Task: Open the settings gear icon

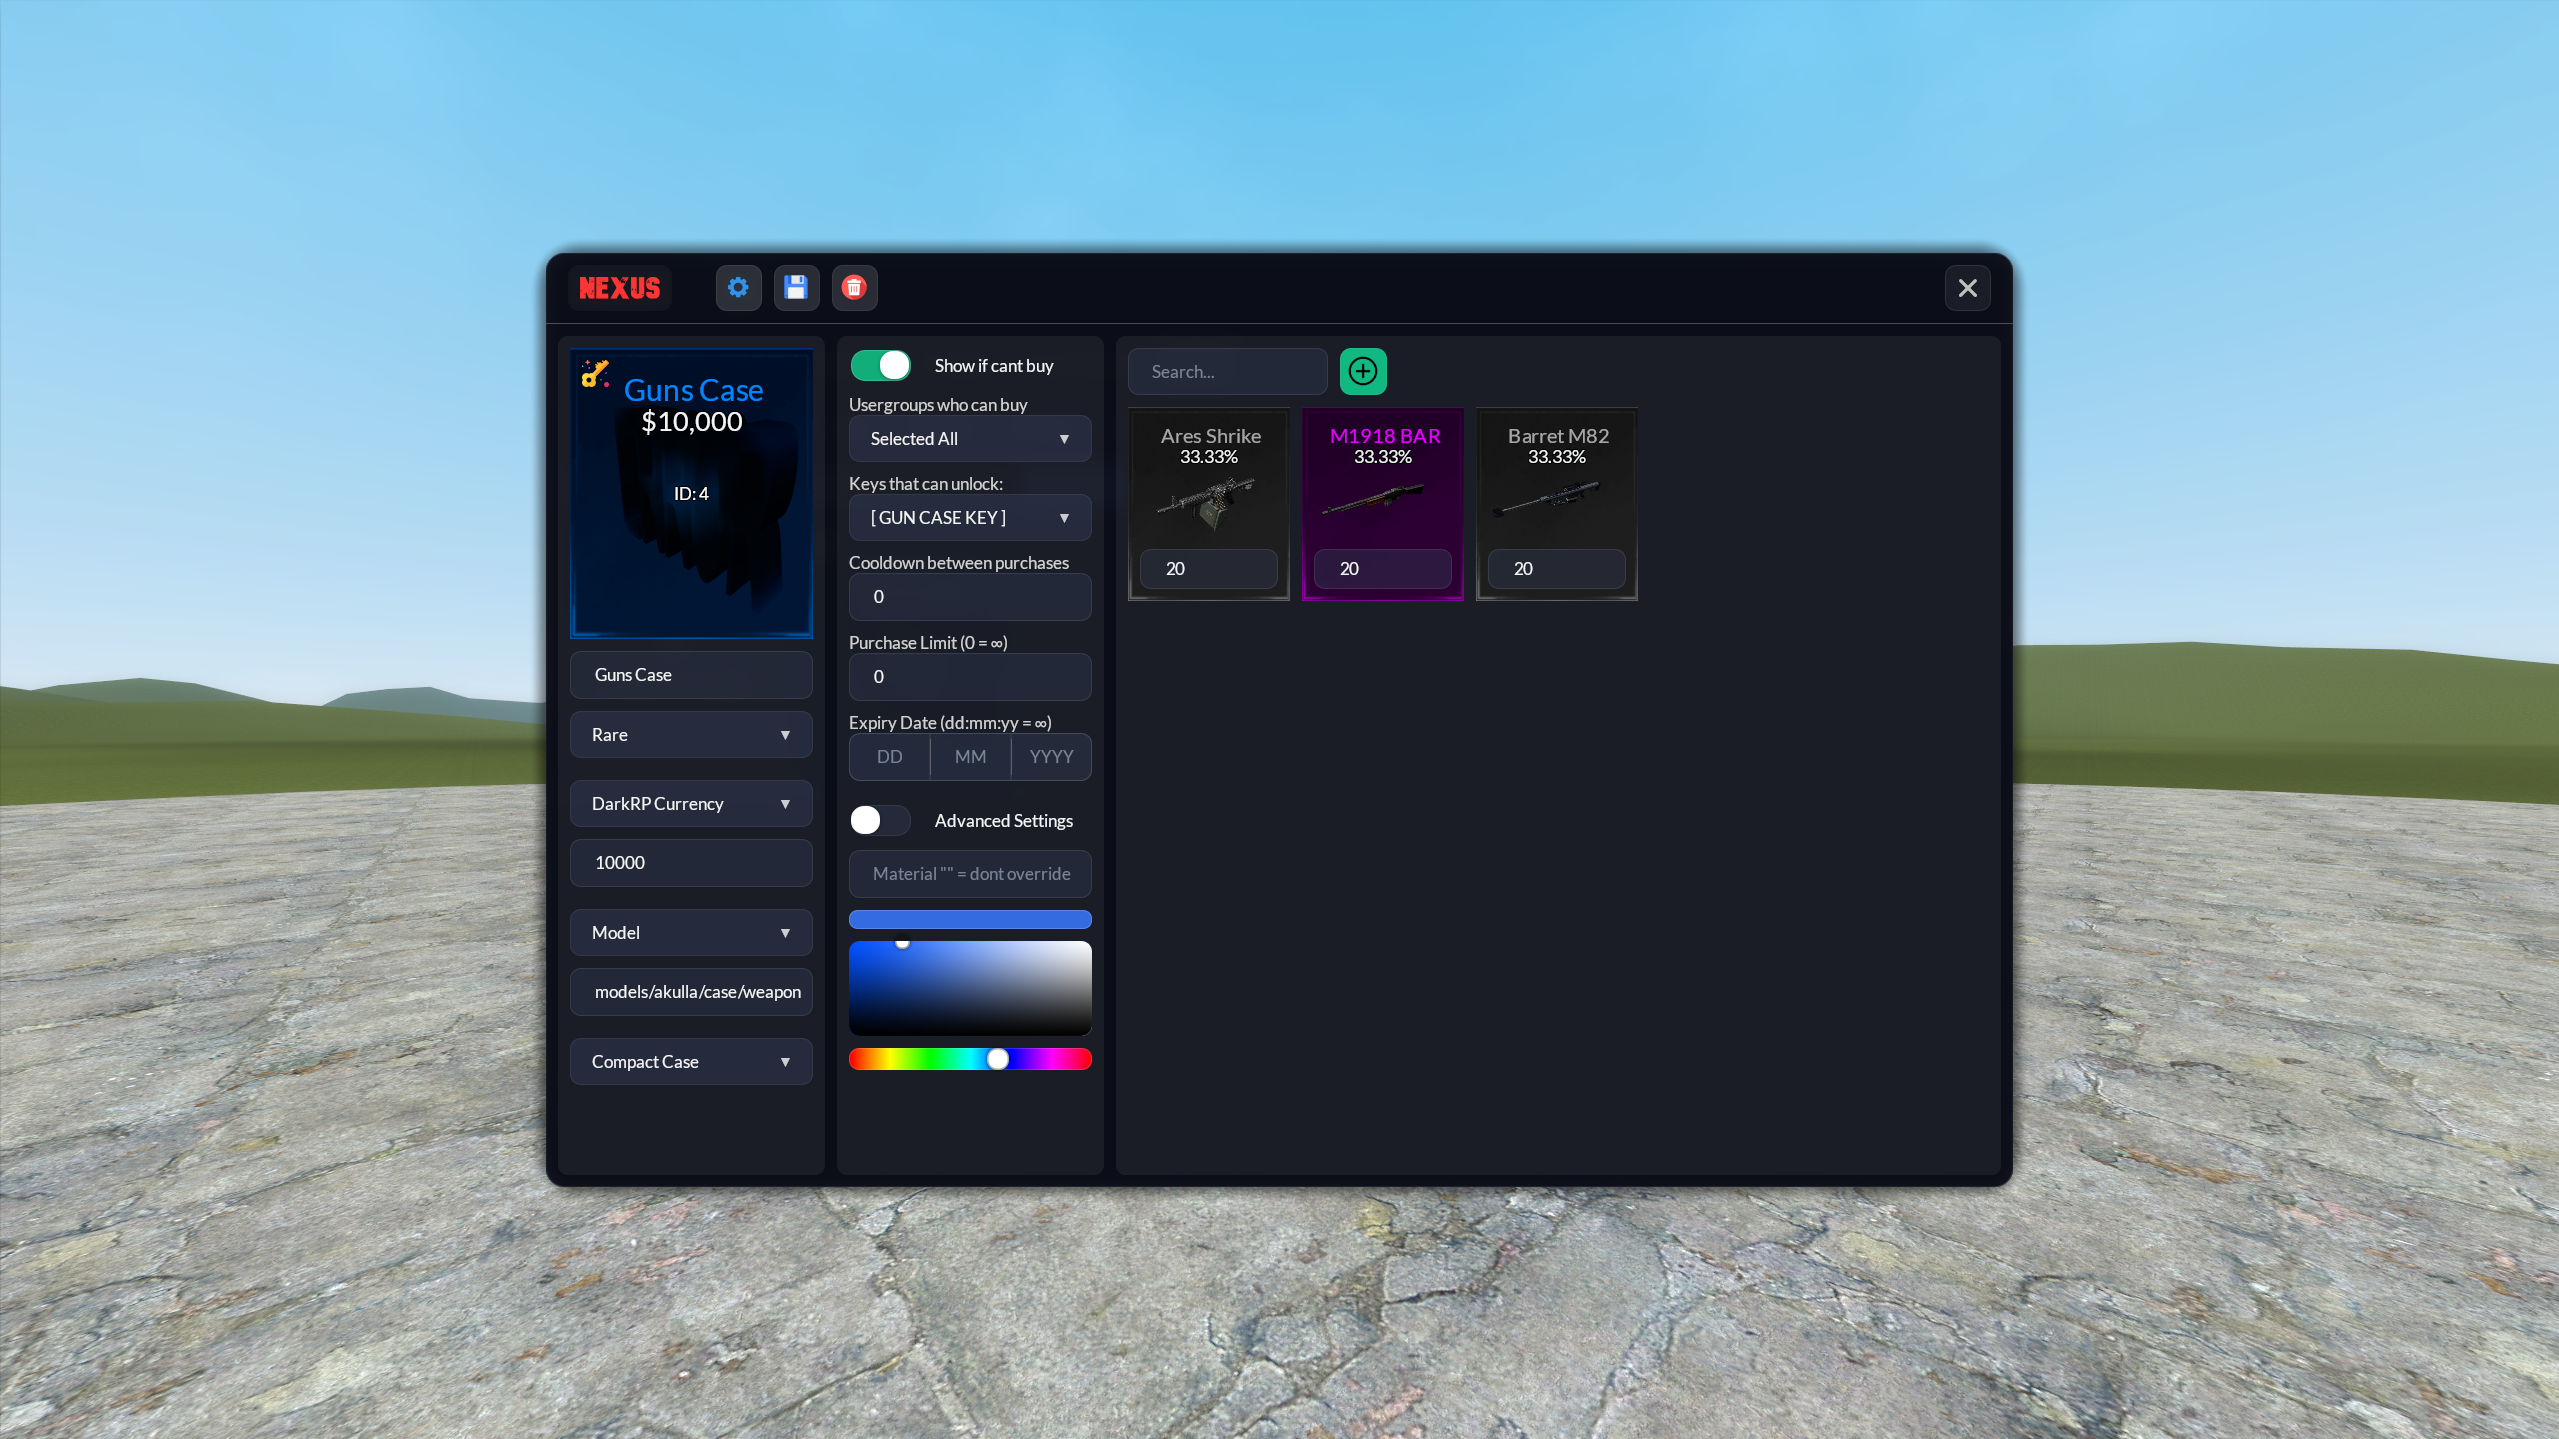Action: (x=738, y=288)
